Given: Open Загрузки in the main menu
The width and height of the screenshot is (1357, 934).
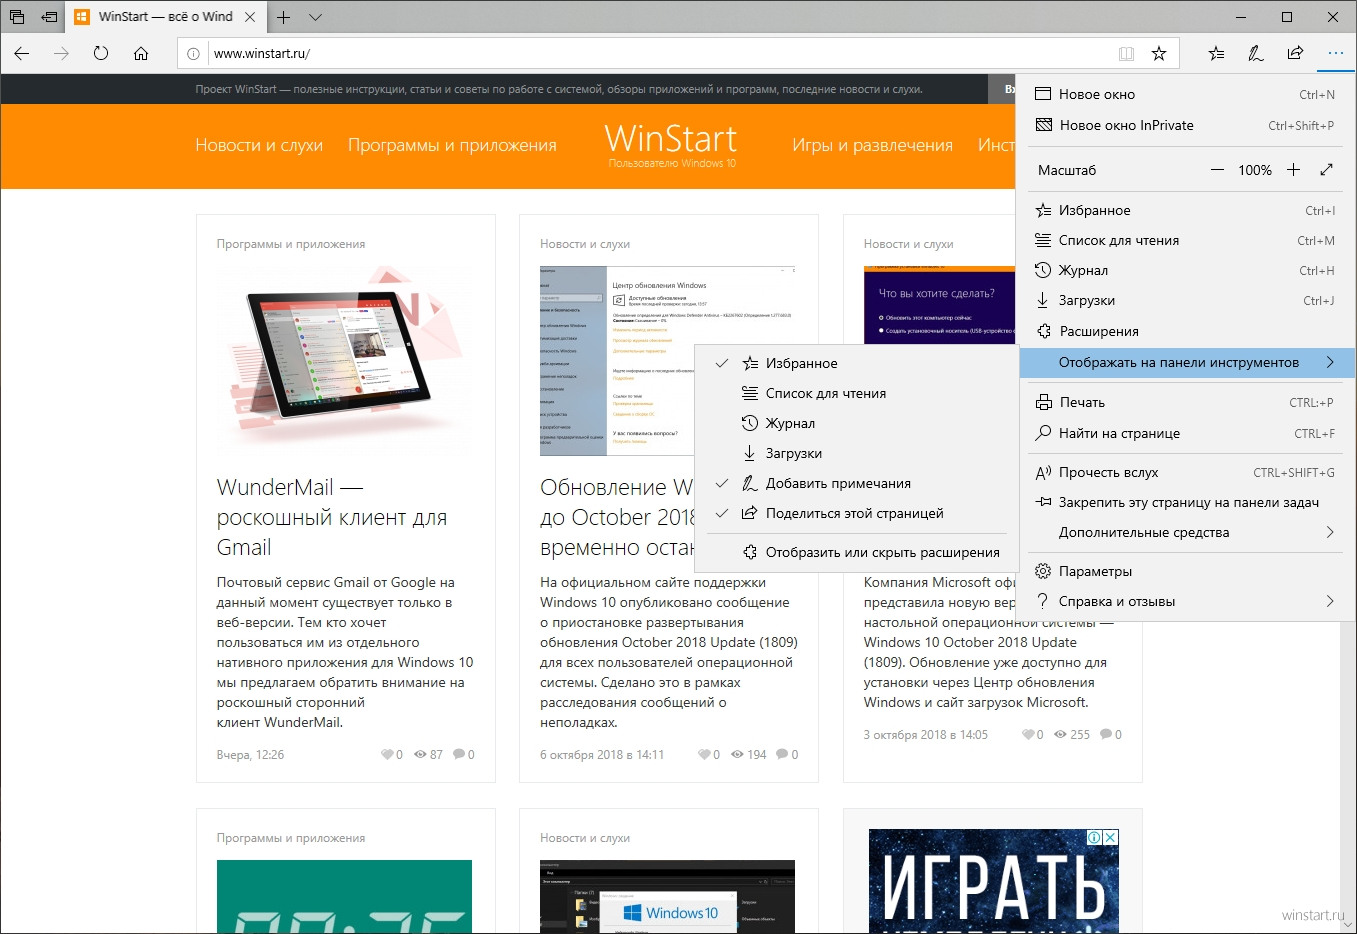Looking at the screenshot, I should pos(1185,300).
